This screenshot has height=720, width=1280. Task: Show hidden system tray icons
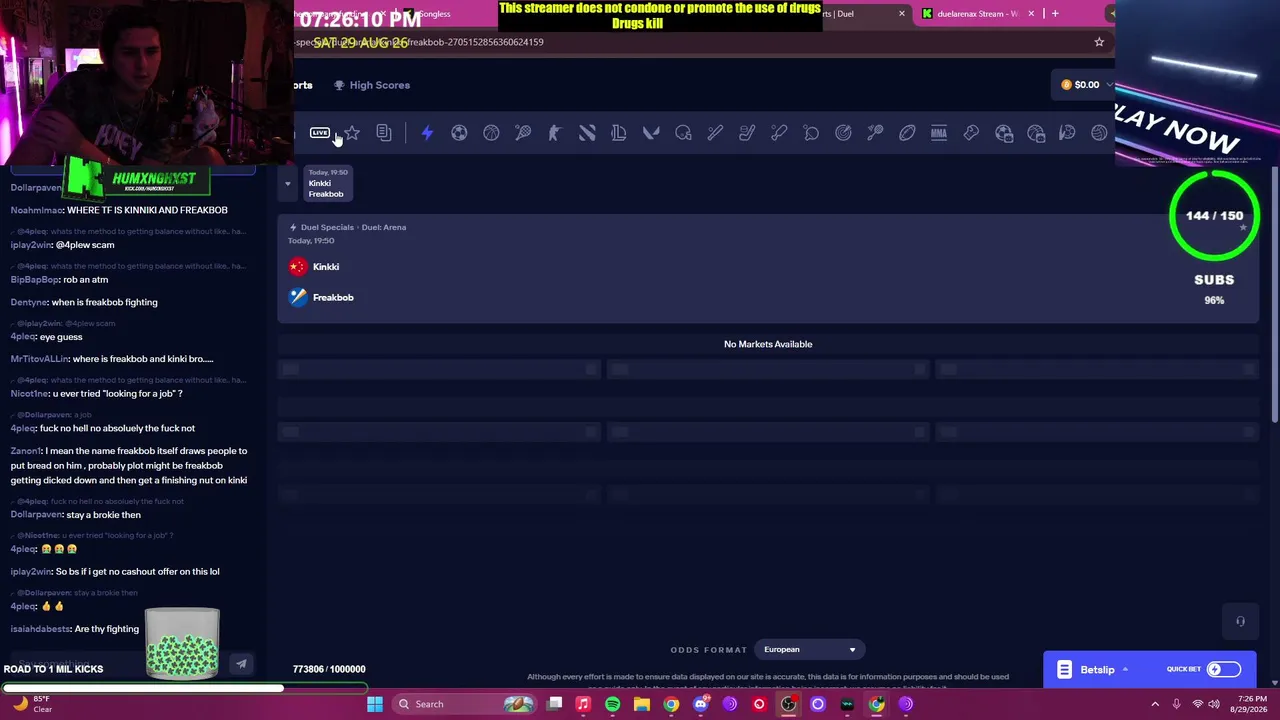coord(1155,704)
